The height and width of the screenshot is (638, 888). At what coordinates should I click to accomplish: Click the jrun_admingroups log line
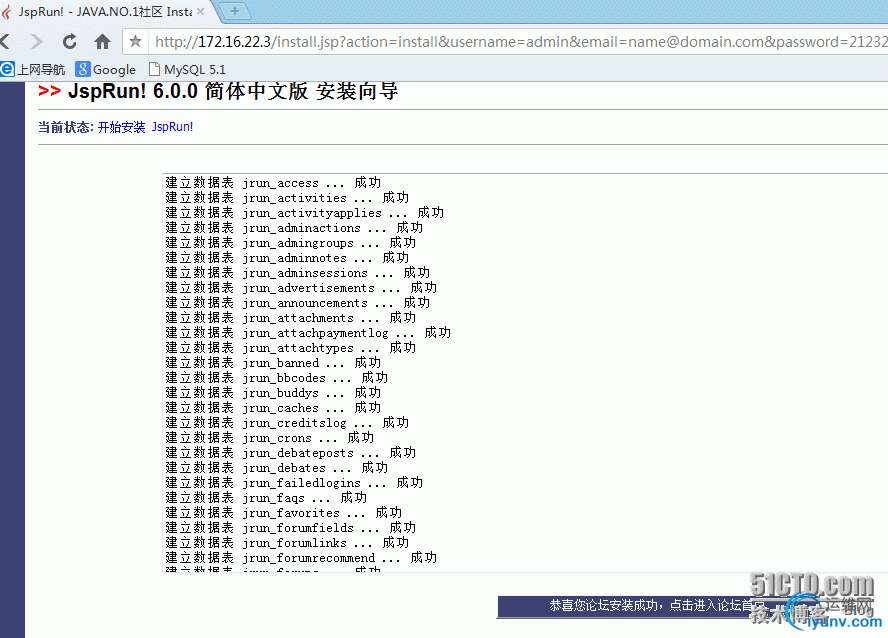coord(291,243)
